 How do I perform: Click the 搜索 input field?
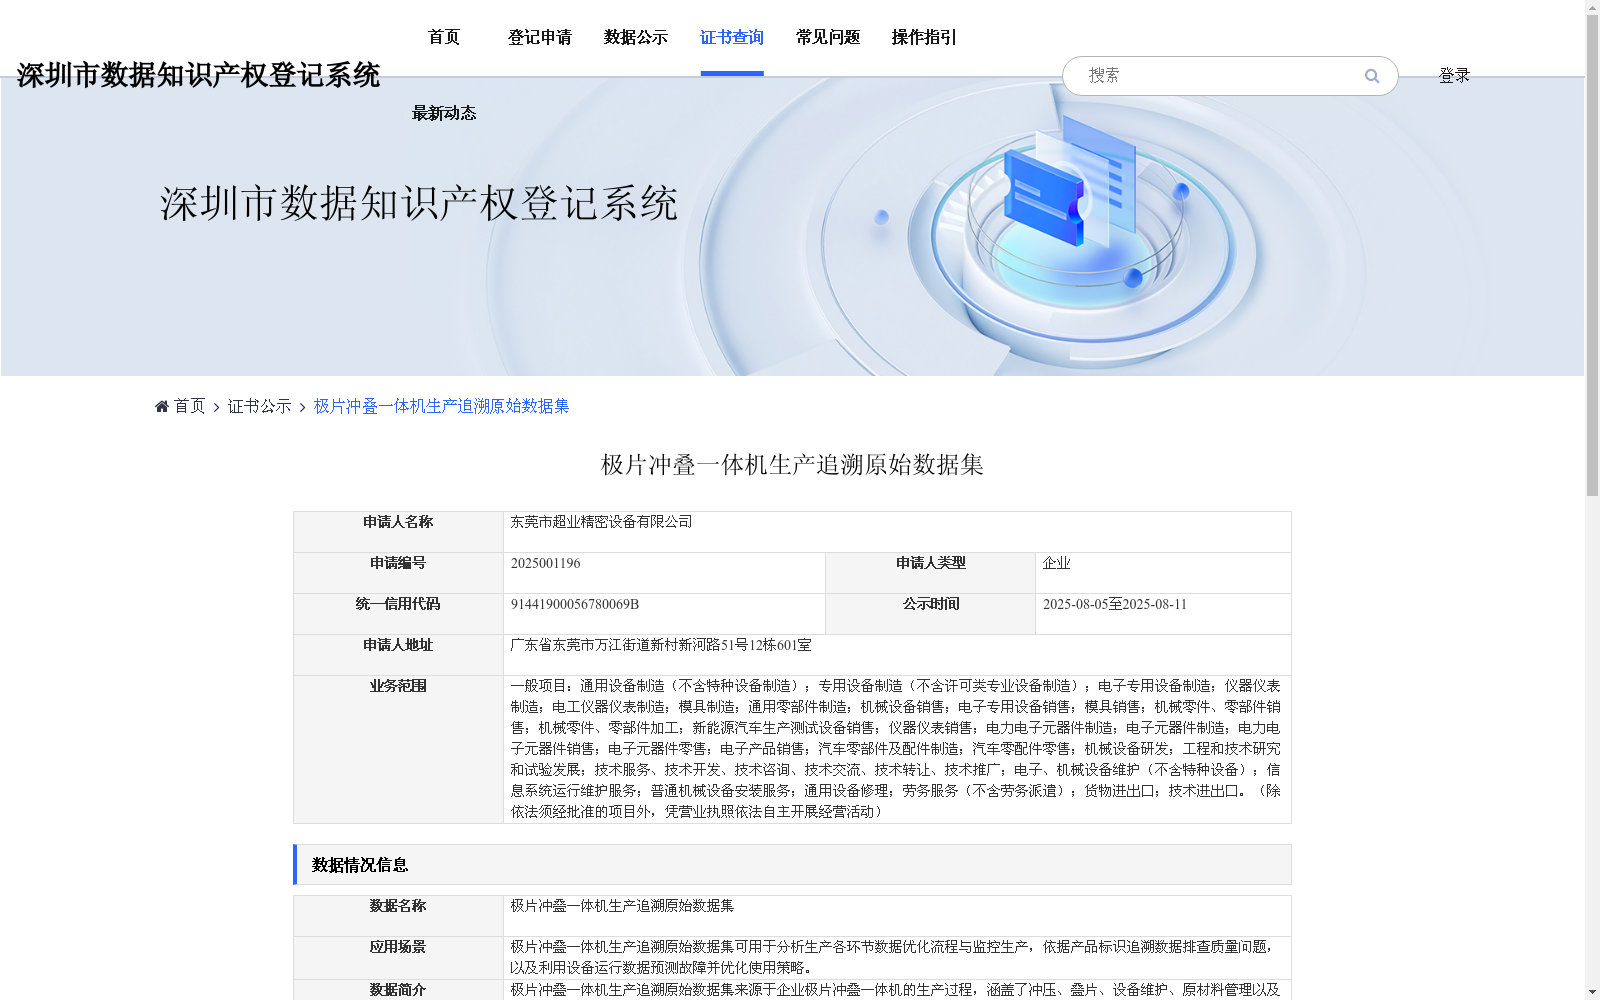1220,76
